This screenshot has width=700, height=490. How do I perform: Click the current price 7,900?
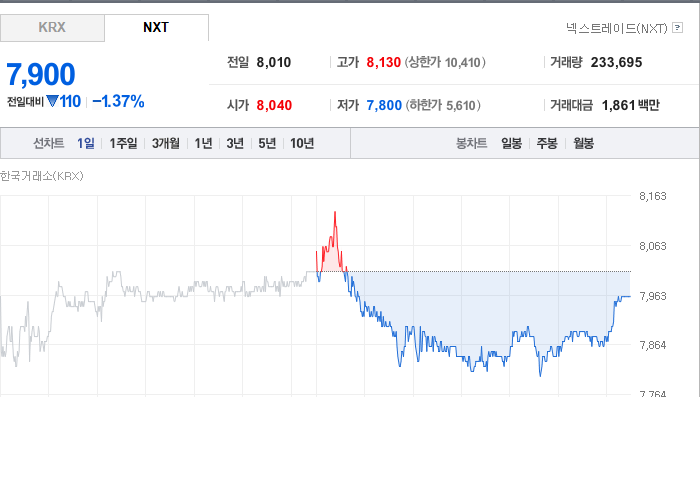(41, 74)
